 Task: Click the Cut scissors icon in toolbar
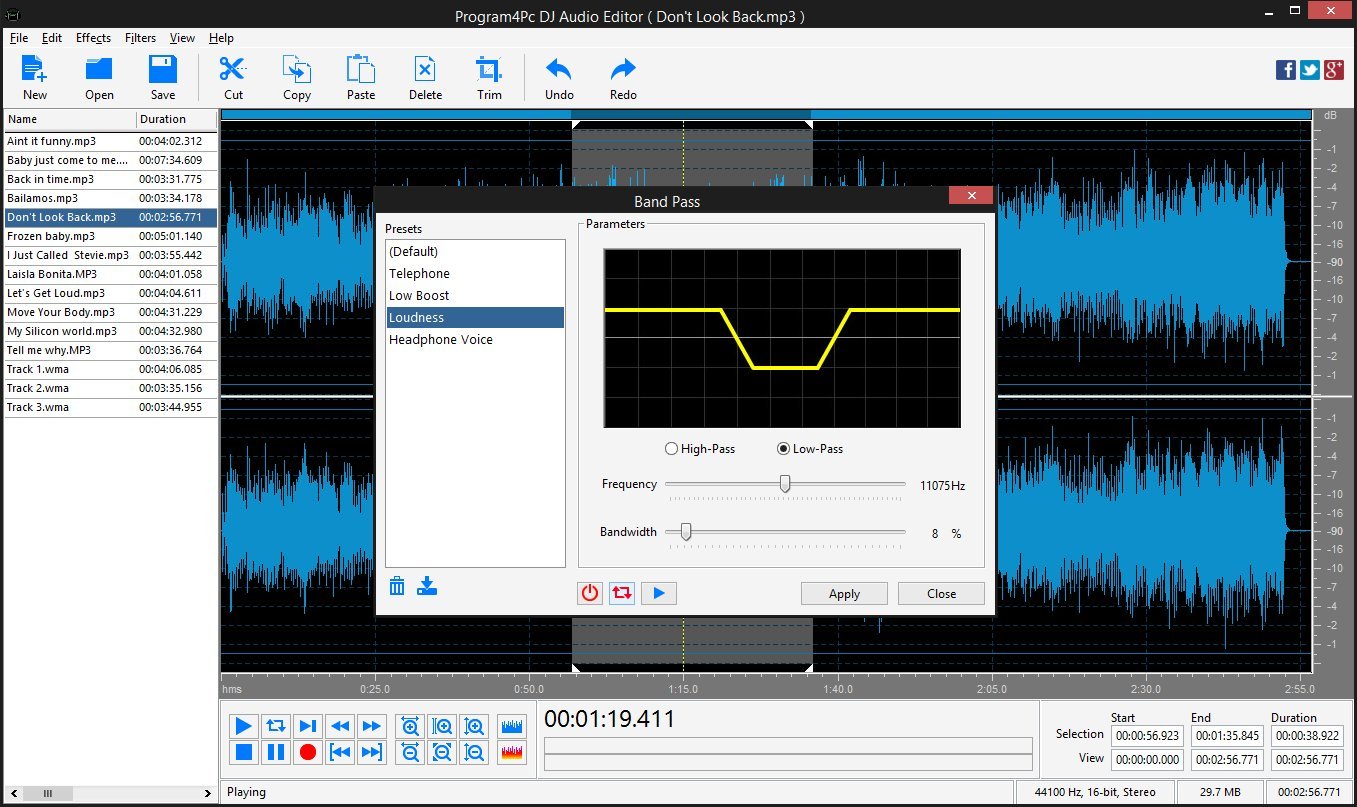233,70
